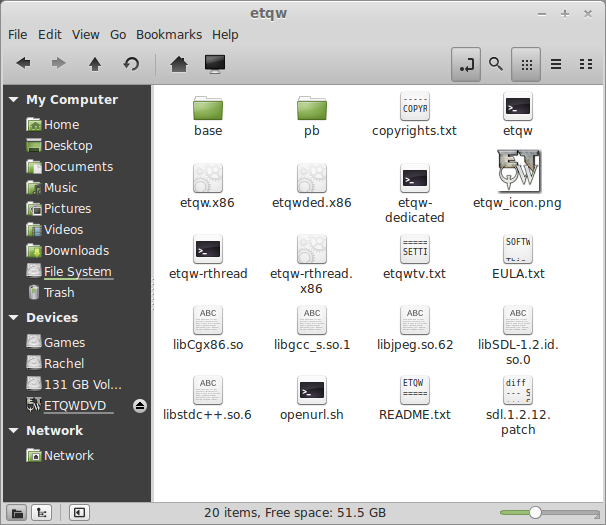Select the pb folder
This screenshot has height=525, width=606.
click(312, 116)
